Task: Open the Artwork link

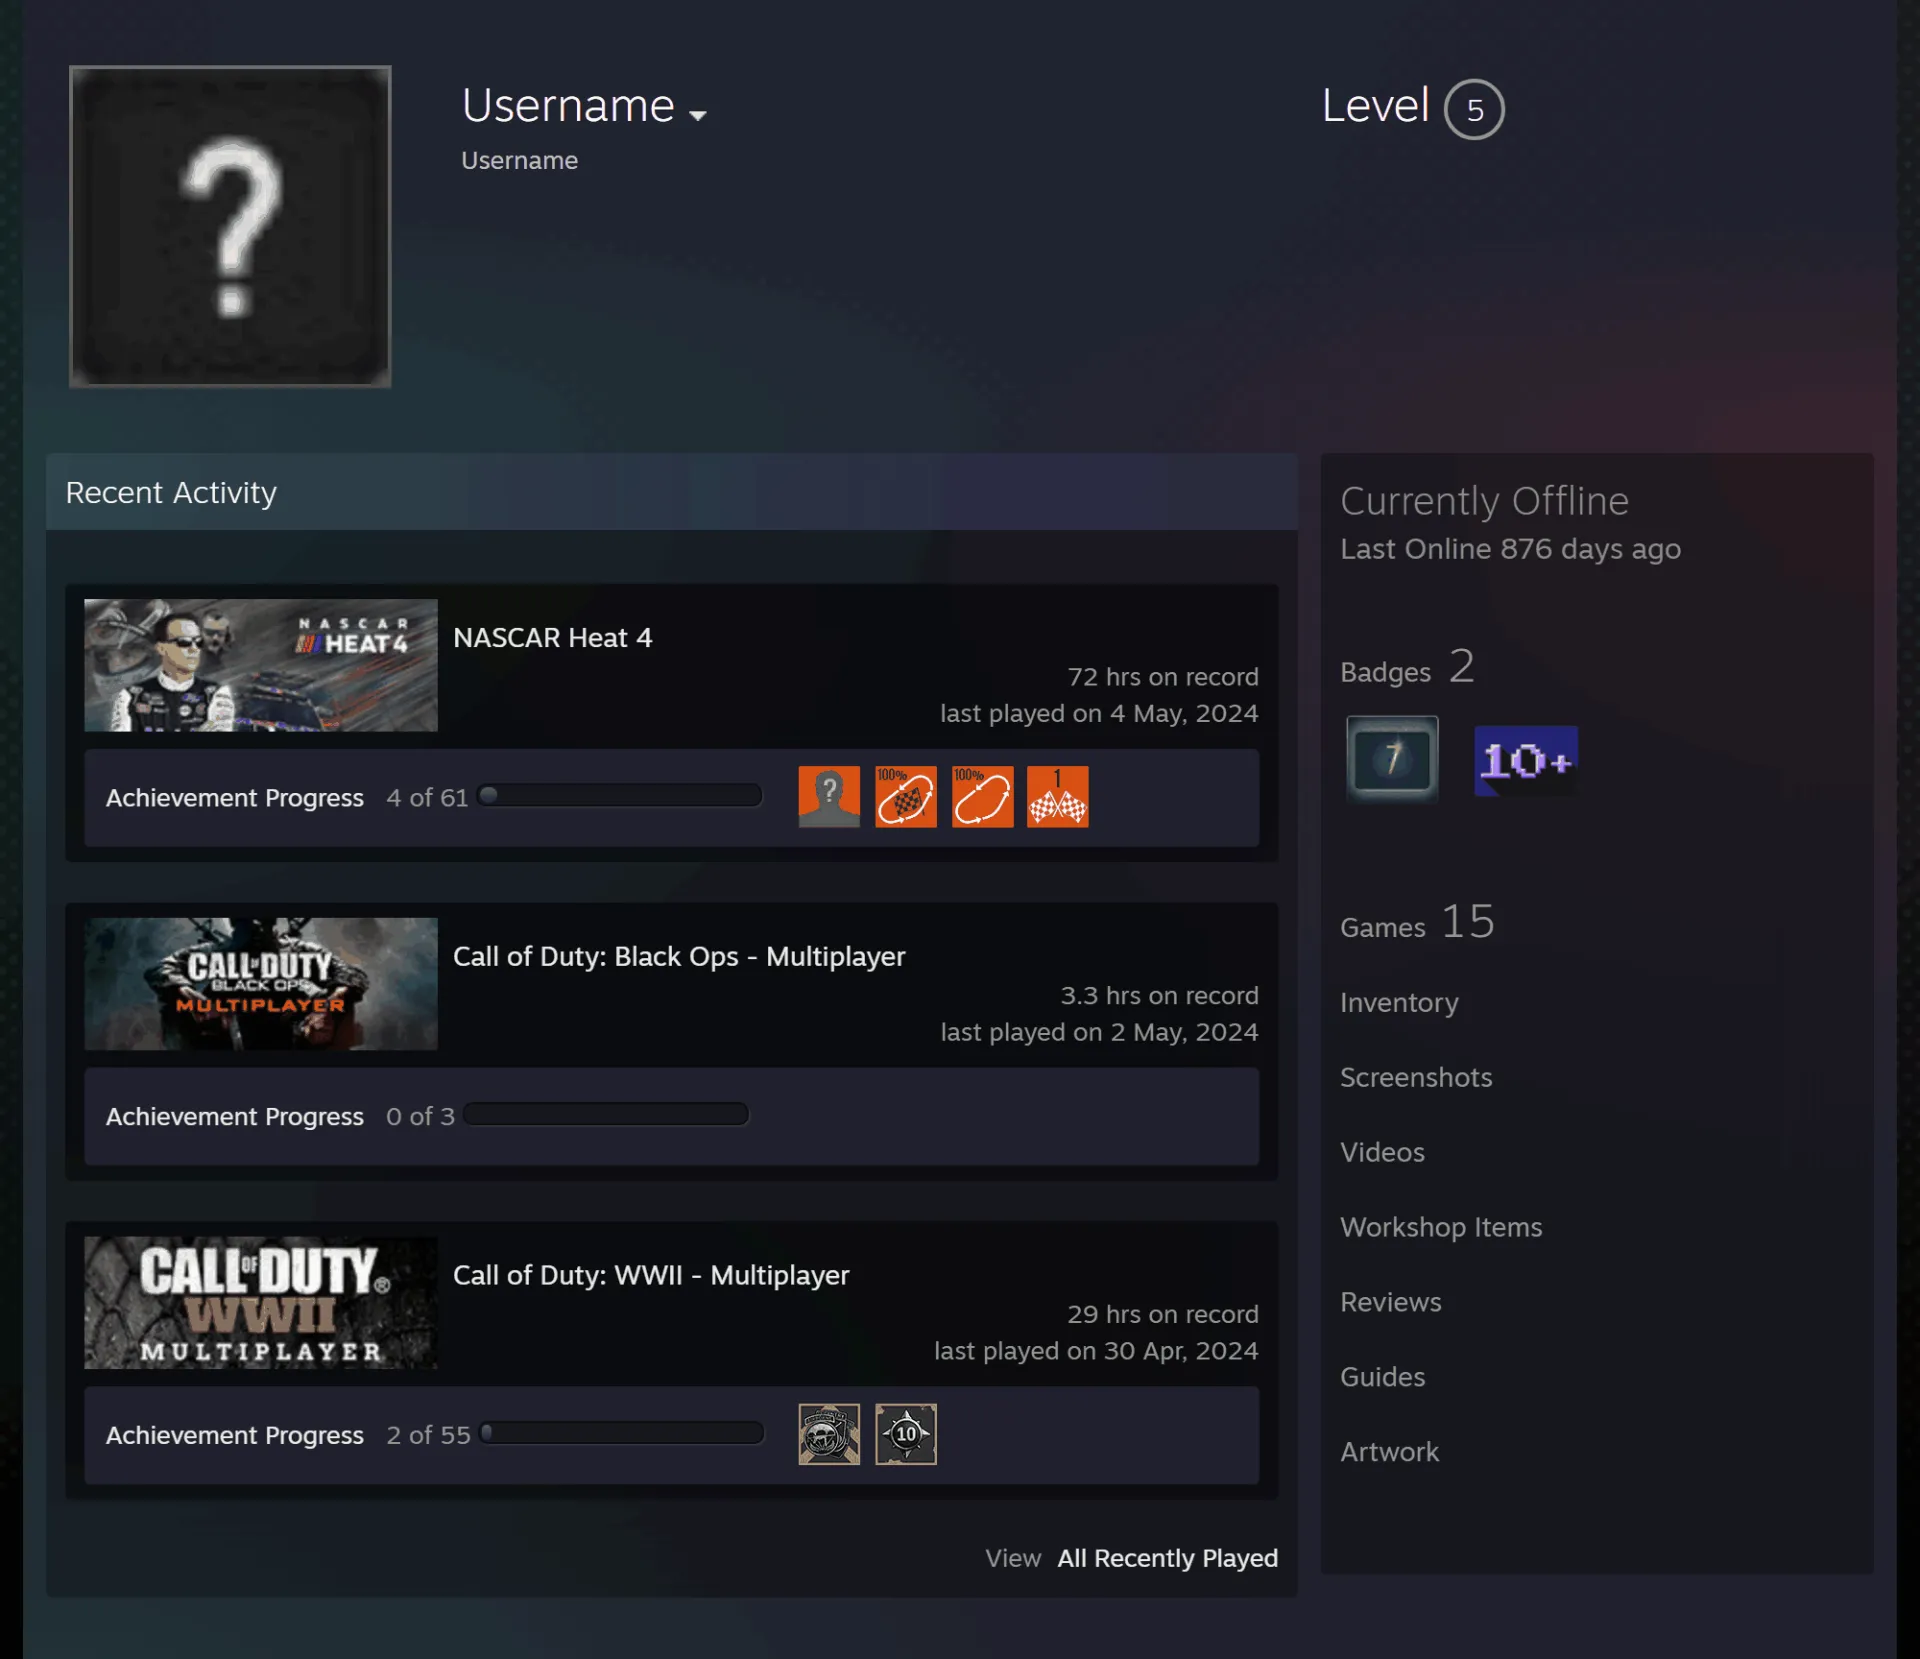Action: pyautogui.click(x=1390, y=1452)
